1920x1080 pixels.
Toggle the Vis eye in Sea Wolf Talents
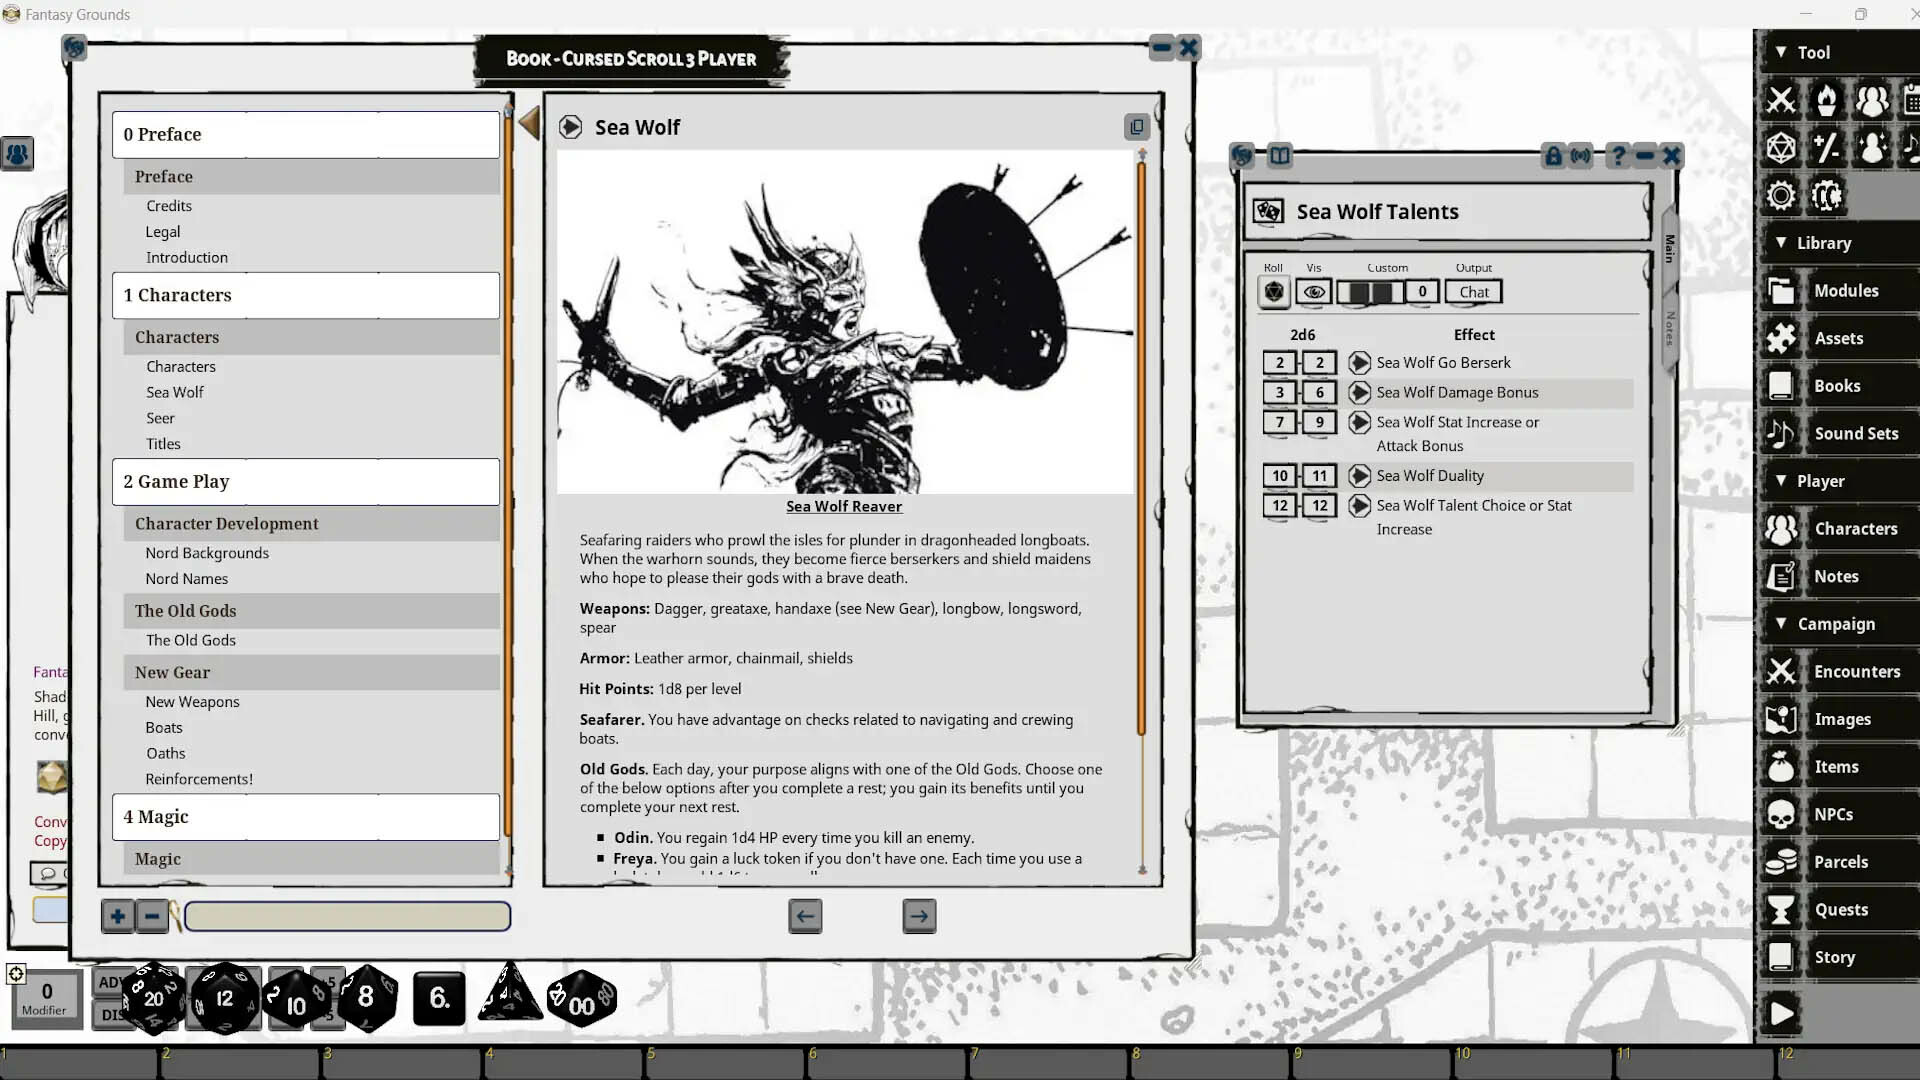[1313, 291]
